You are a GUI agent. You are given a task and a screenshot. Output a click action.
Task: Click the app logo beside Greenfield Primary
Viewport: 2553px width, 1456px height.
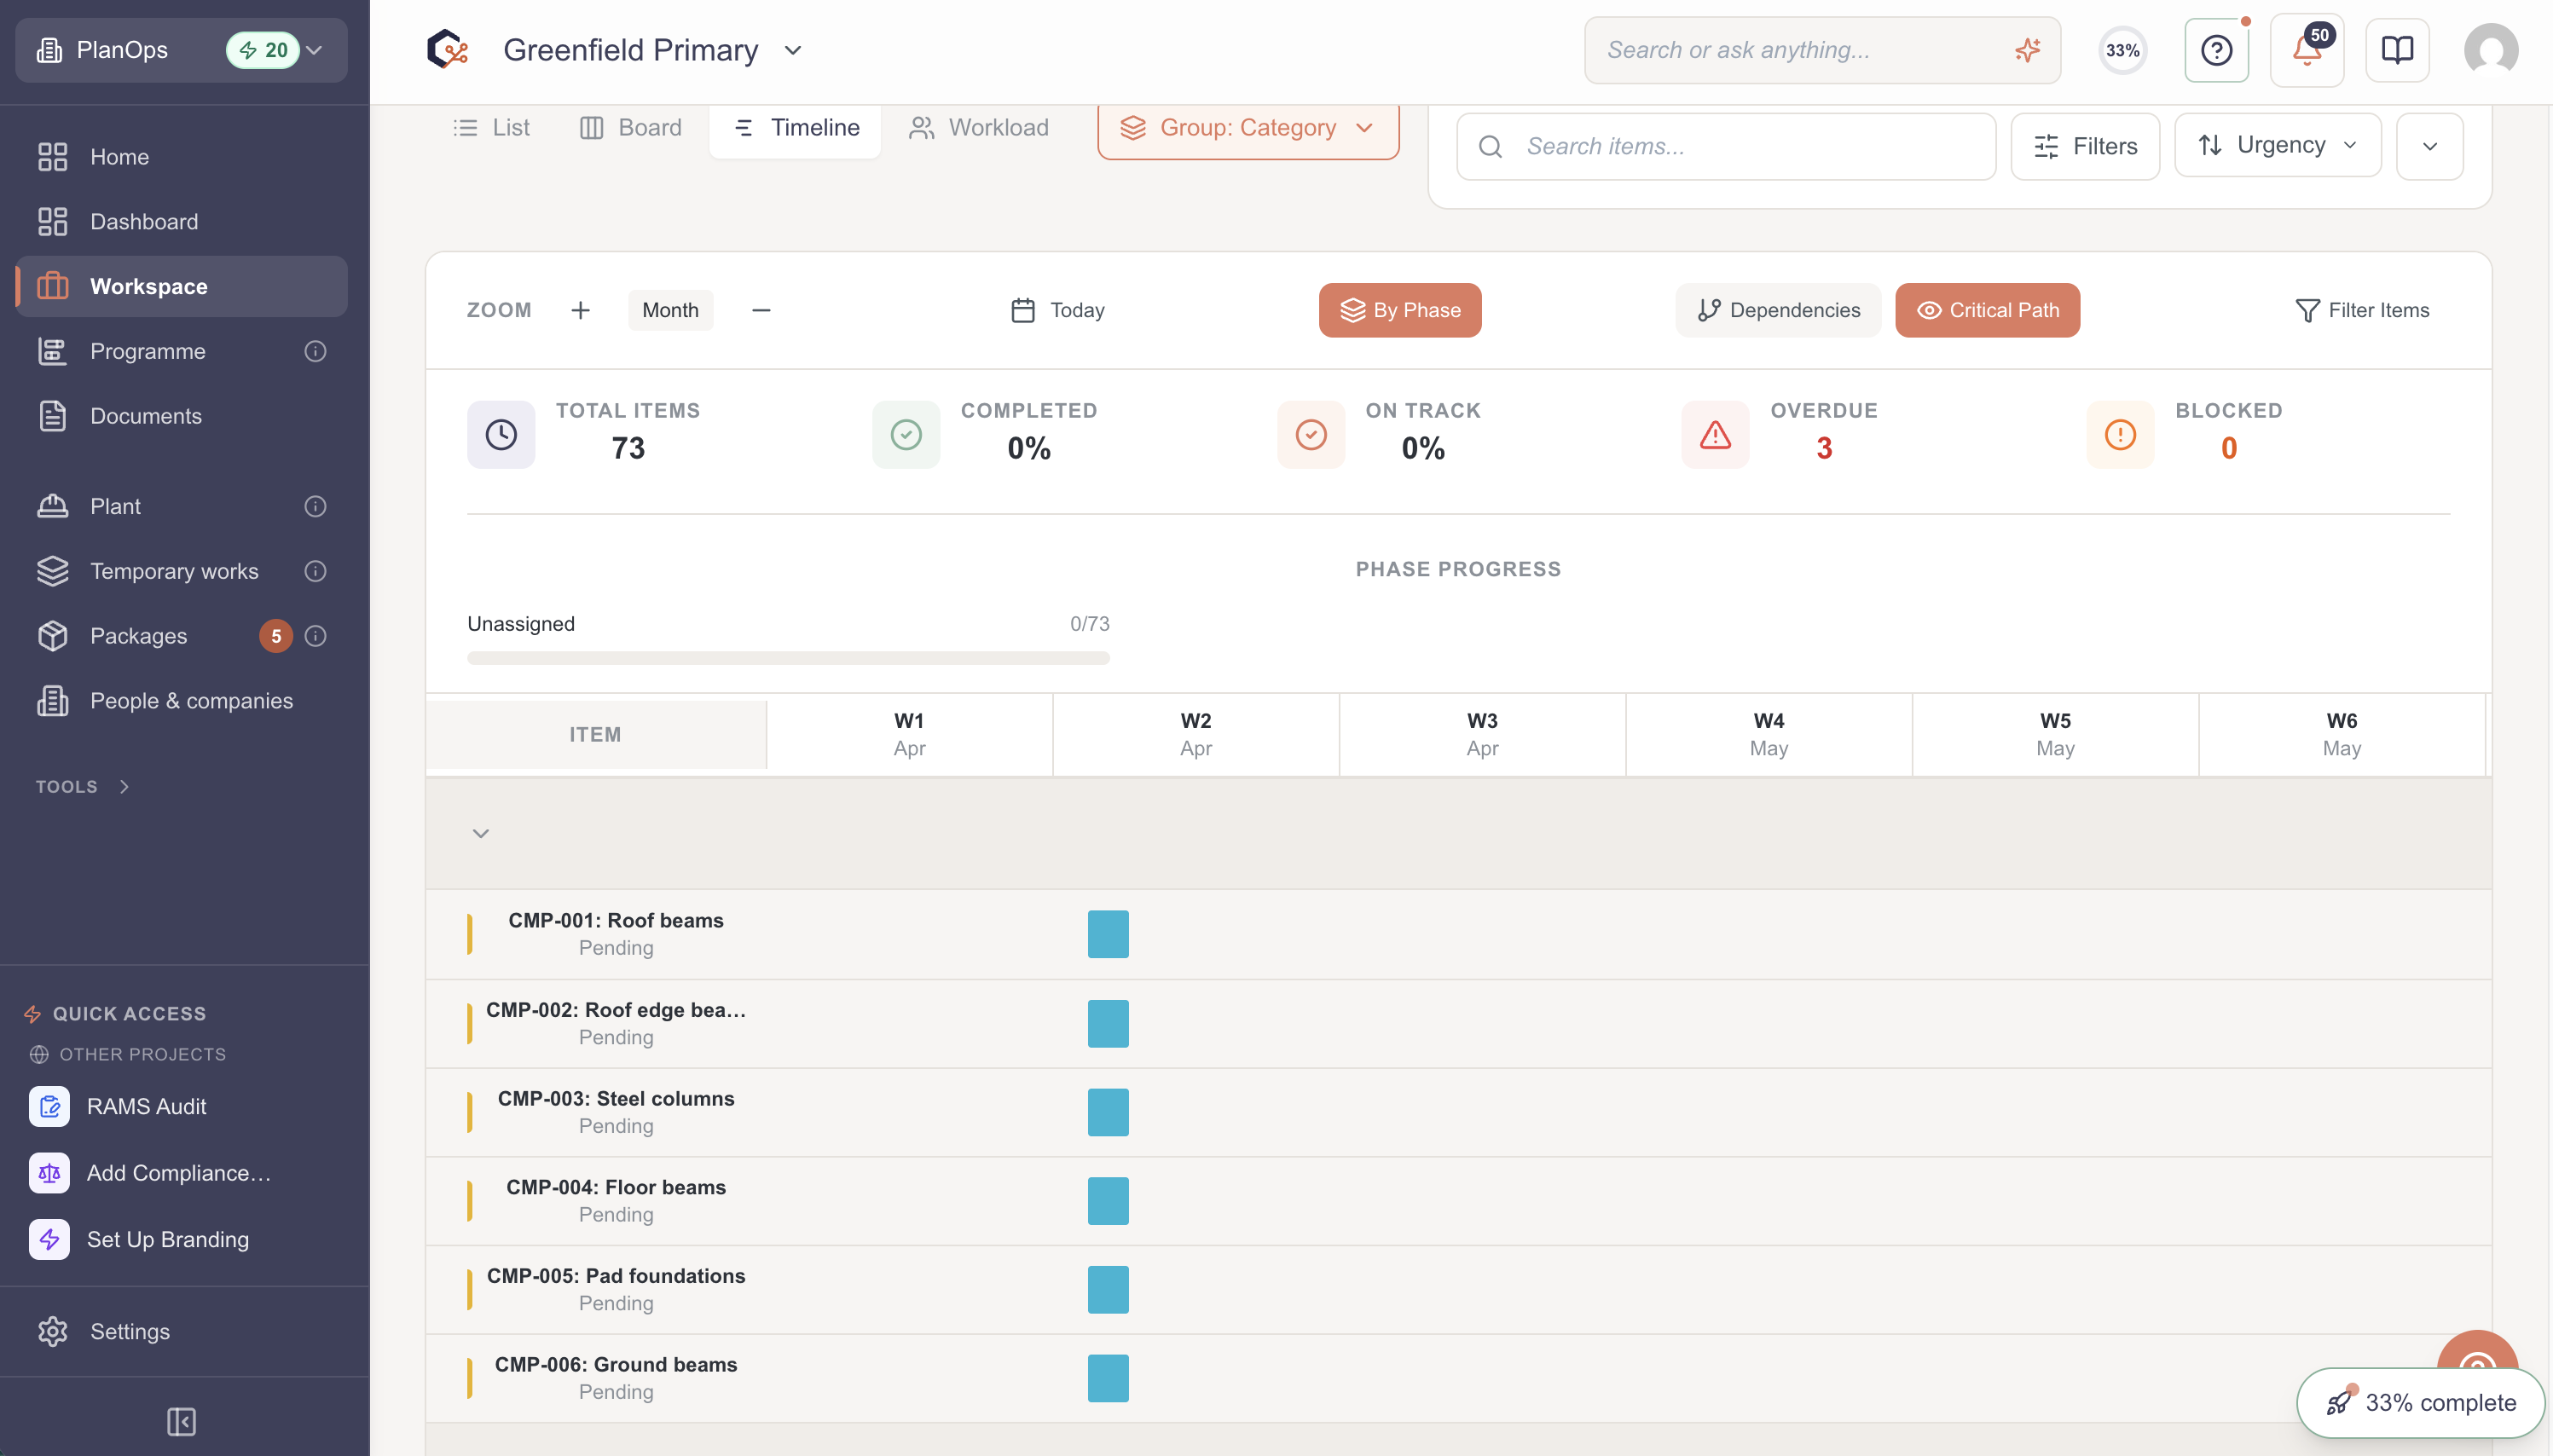(x=447, y=49)
